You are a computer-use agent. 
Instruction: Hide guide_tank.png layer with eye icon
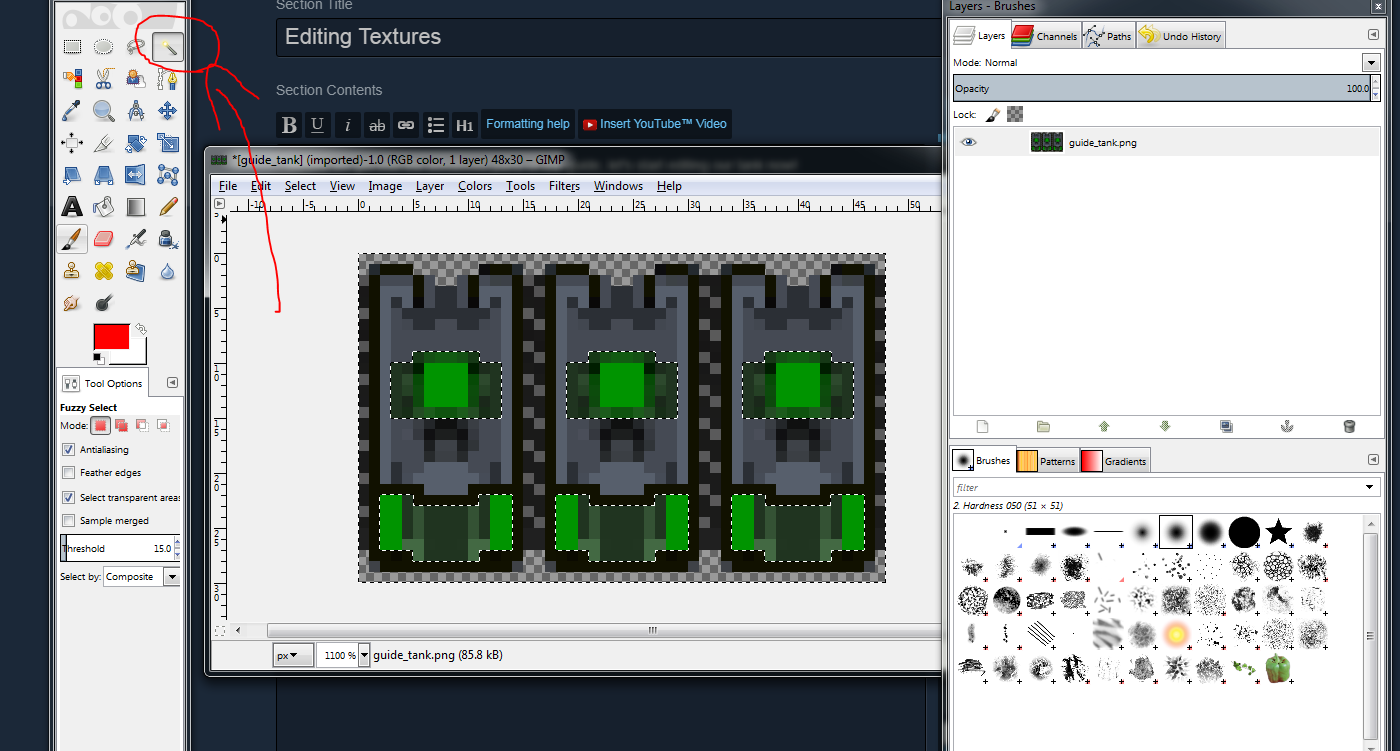tap(968, 142)
